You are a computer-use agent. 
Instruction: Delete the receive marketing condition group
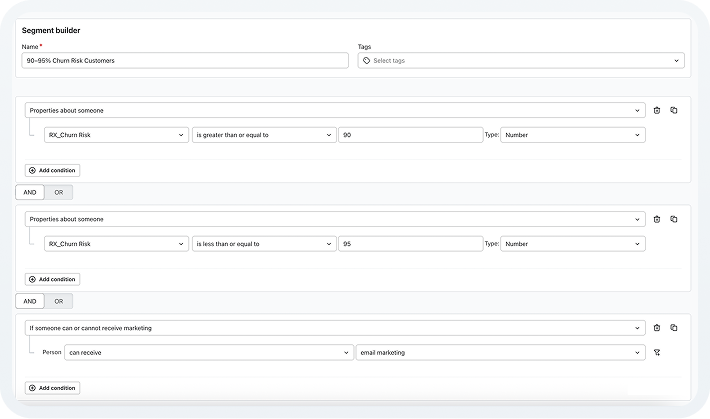pos(657,327)
